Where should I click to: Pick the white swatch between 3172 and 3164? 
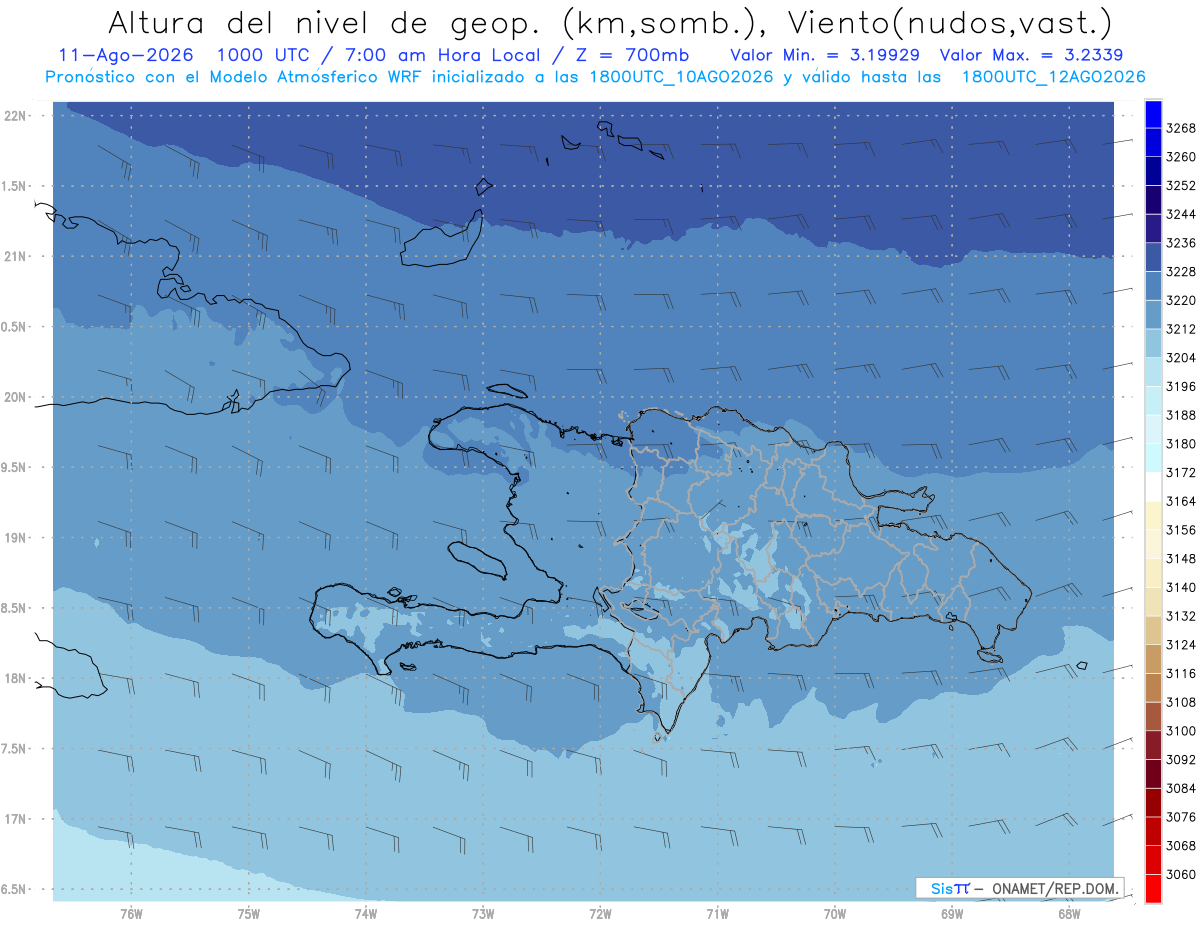click(1152, 487)
